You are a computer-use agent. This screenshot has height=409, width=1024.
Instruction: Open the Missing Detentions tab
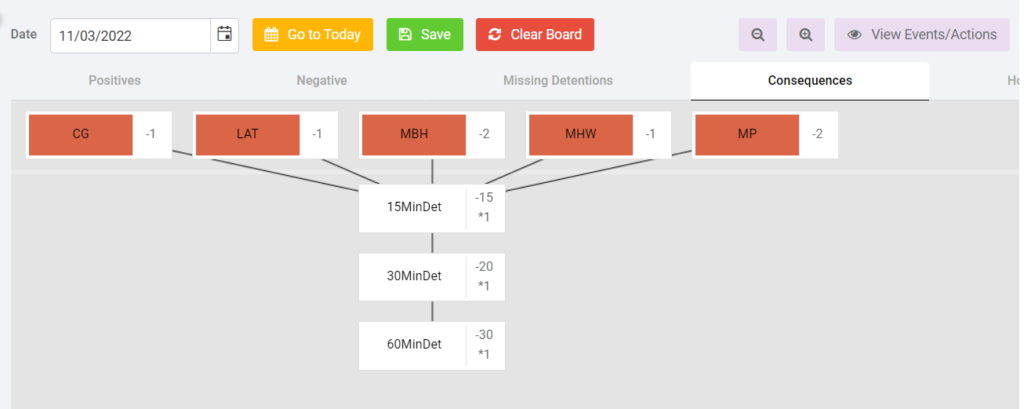coord(558,80)
